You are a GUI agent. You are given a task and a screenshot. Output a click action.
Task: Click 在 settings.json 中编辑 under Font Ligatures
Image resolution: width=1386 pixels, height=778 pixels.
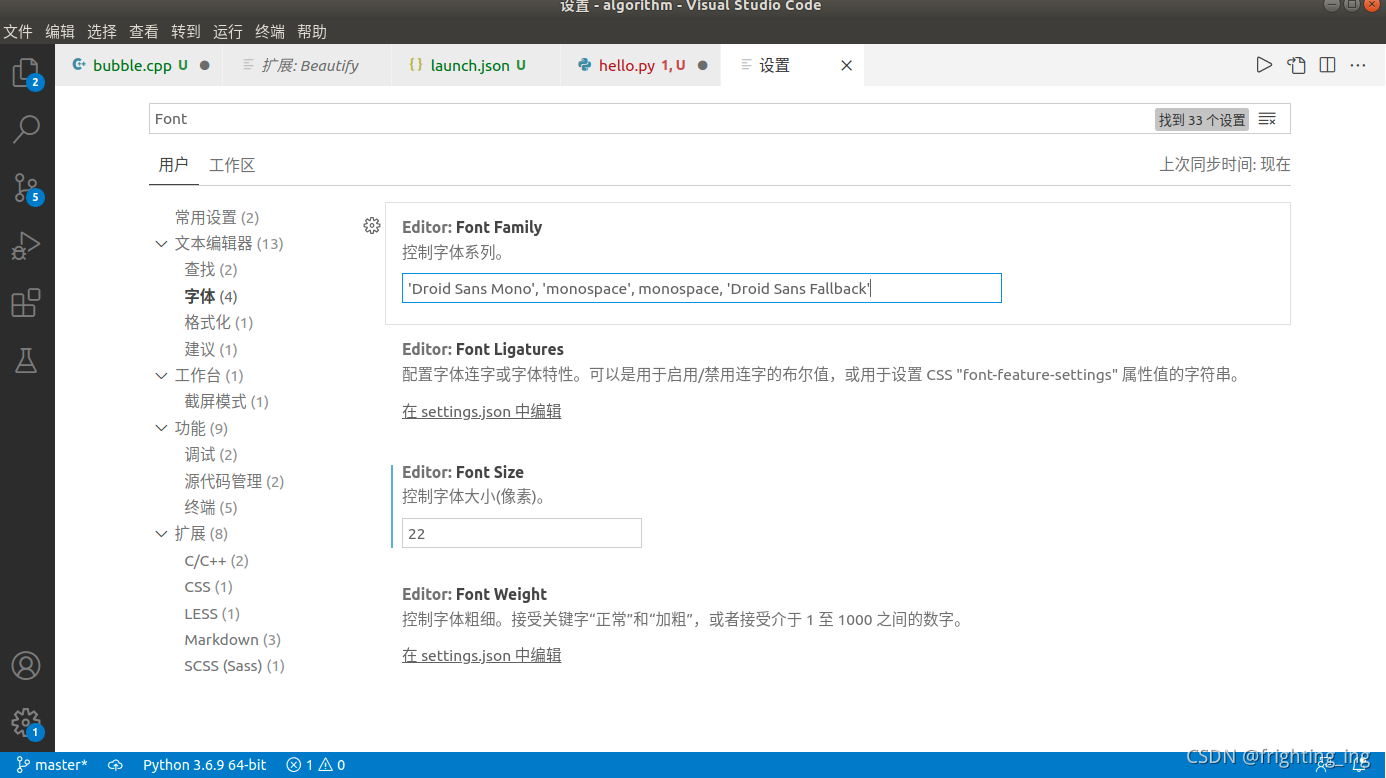tap(481, 411)
